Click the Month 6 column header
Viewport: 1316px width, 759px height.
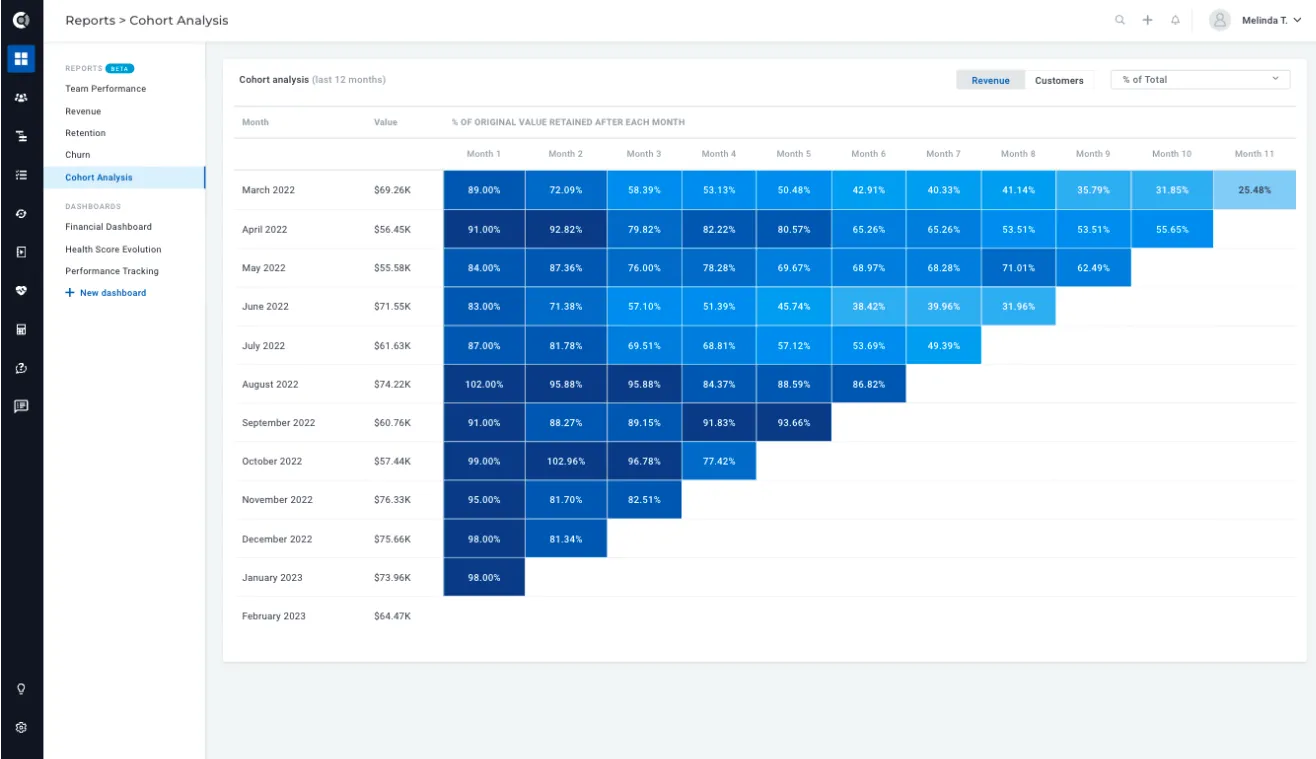coord(868,154)
